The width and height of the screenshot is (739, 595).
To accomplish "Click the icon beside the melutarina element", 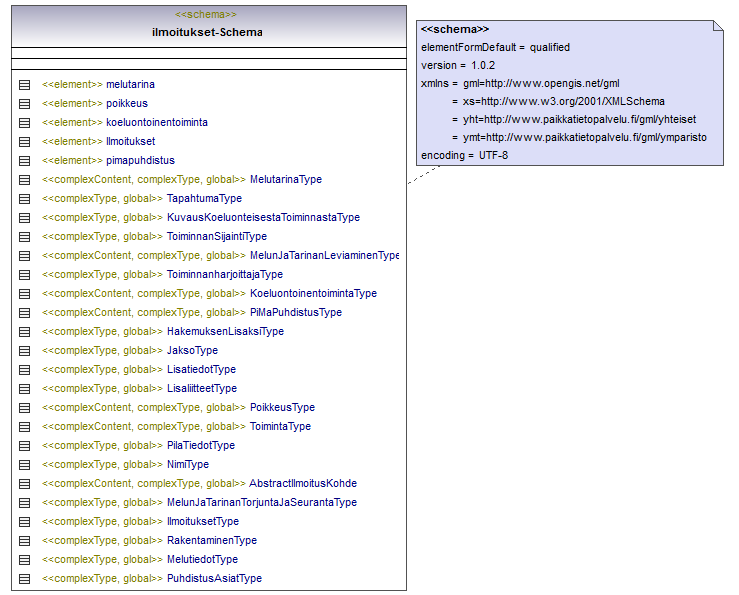I will pyautogui.click(x=25, y=85).
